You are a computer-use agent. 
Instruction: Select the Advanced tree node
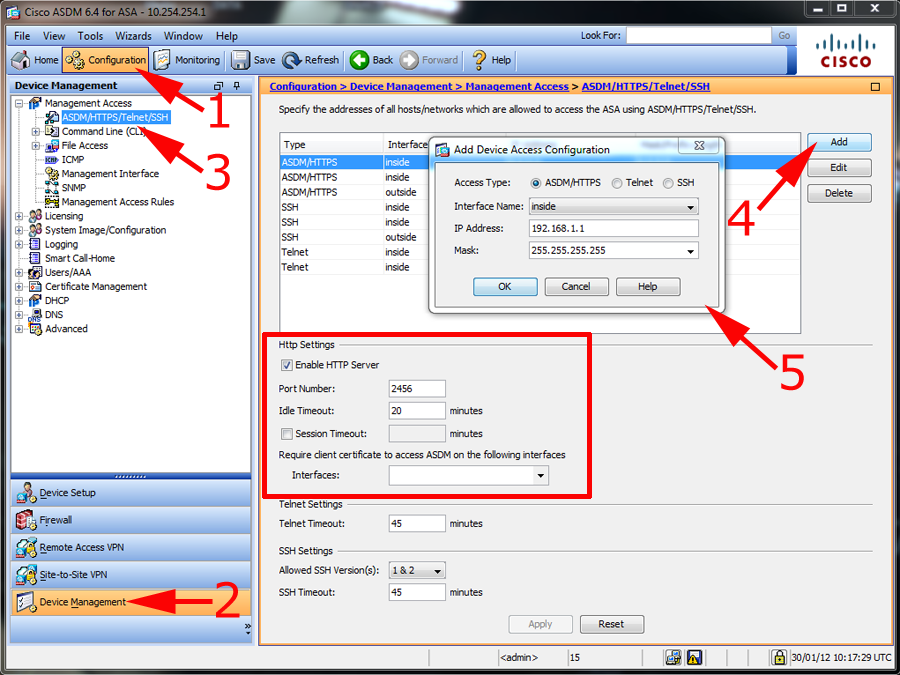click(x=66, y=328)
